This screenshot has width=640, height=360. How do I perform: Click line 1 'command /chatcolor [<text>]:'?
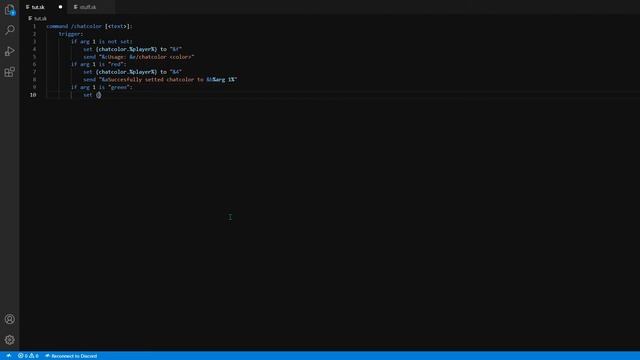pos(89,26)
